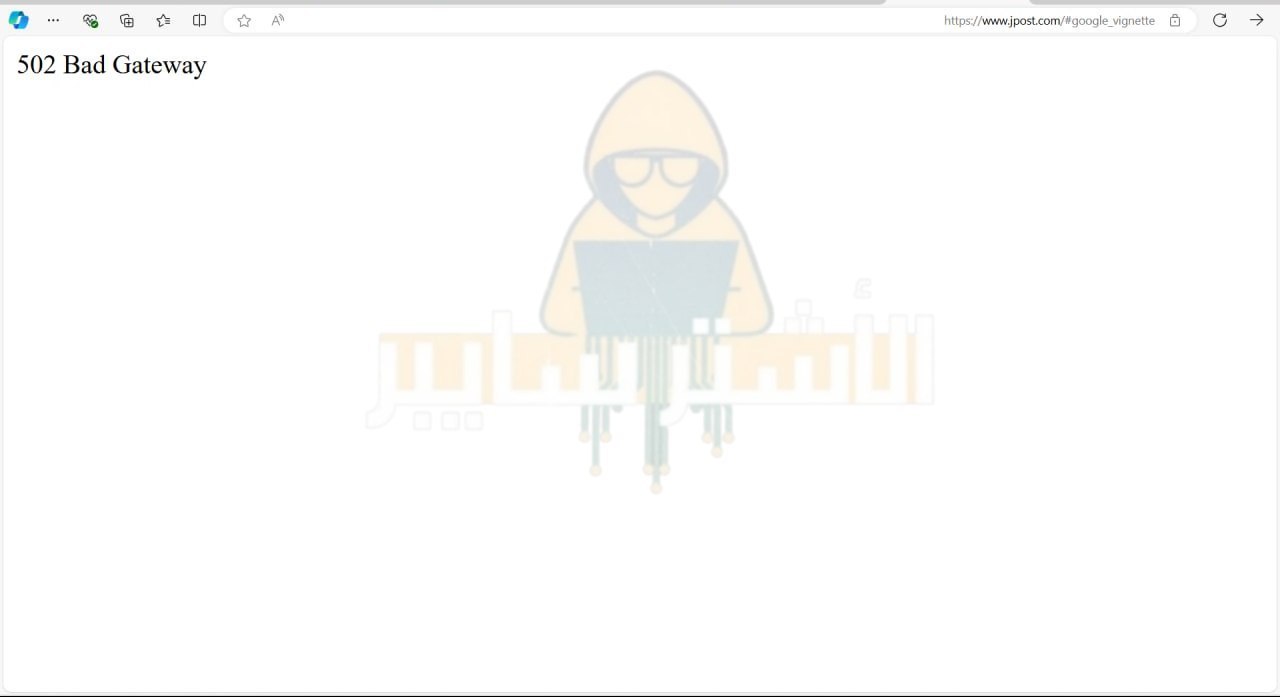Toggle the Split screen icon
This screenshot has height=697, width=1280.
(x=199, y=20)
